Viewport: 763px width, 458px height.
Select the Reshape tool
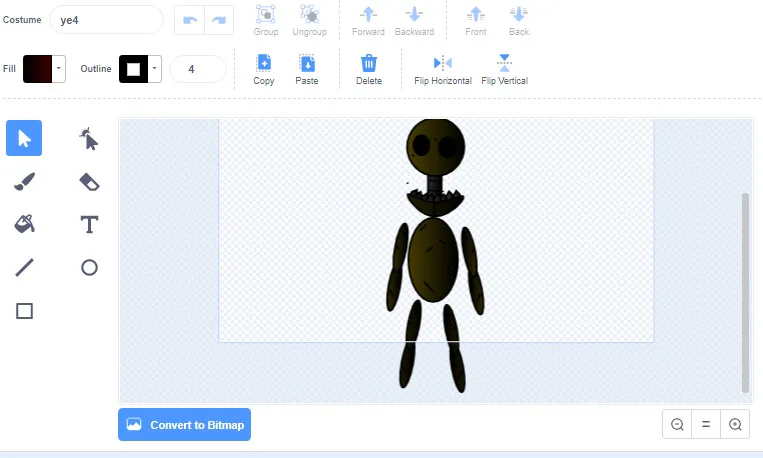click(x=89, y=138)
